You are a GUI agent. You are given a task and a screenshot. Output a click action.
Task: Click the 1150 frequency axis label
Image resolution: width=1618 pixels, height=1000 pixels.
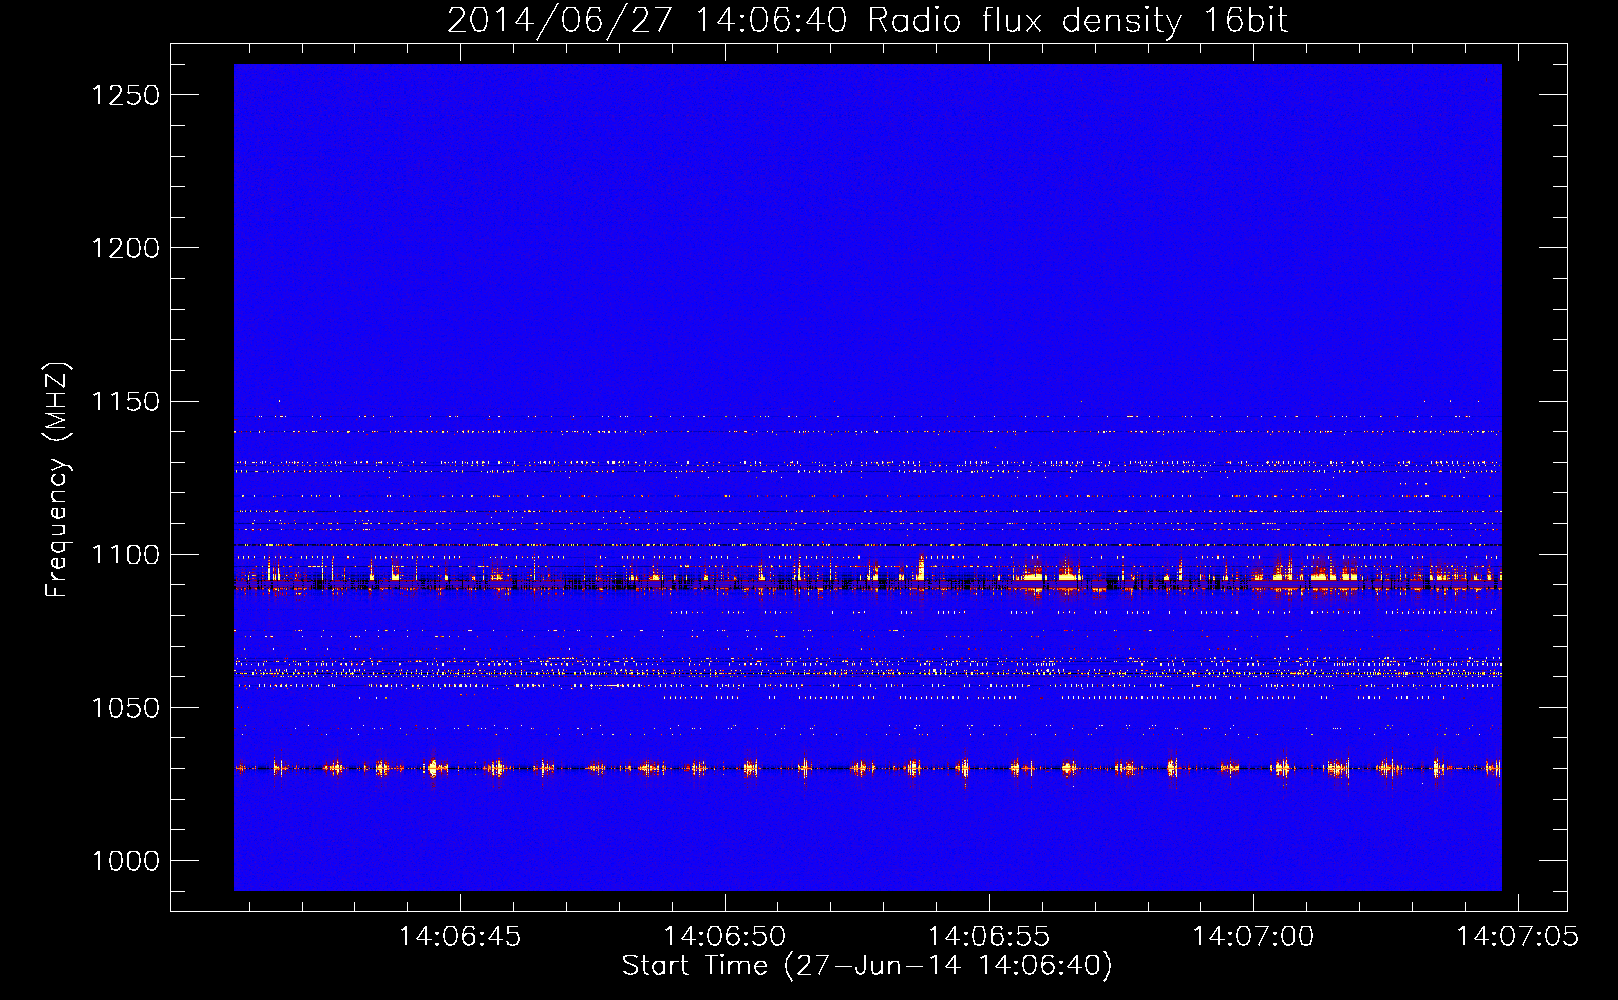point(125,402)
